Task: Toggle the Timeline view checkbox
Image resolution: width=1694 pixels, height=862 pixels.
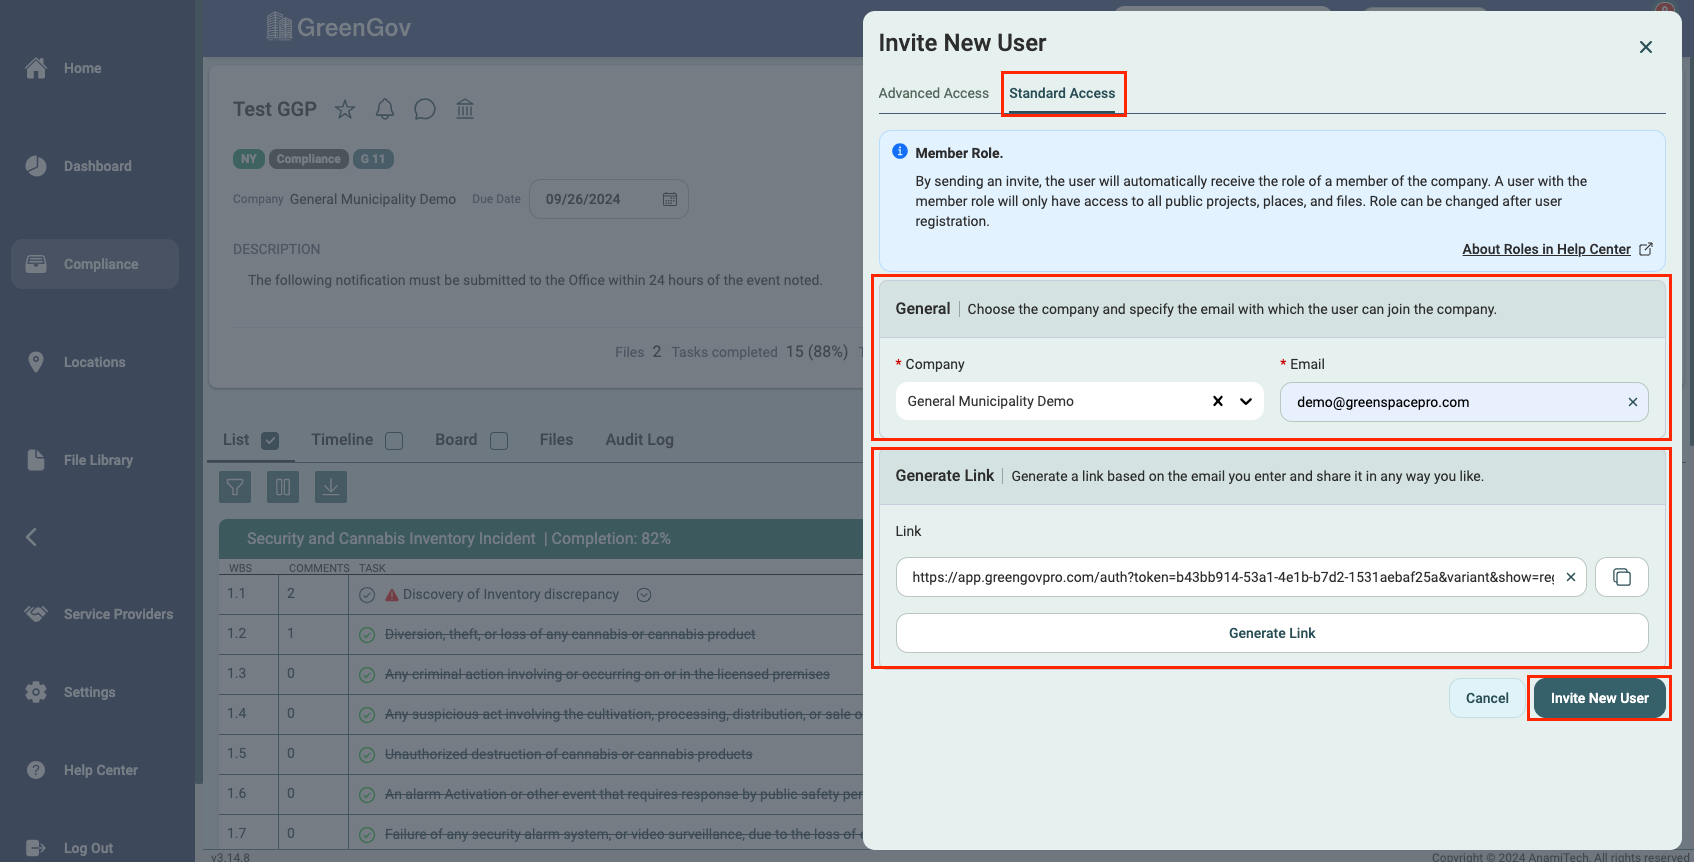Action: [394, 441]
